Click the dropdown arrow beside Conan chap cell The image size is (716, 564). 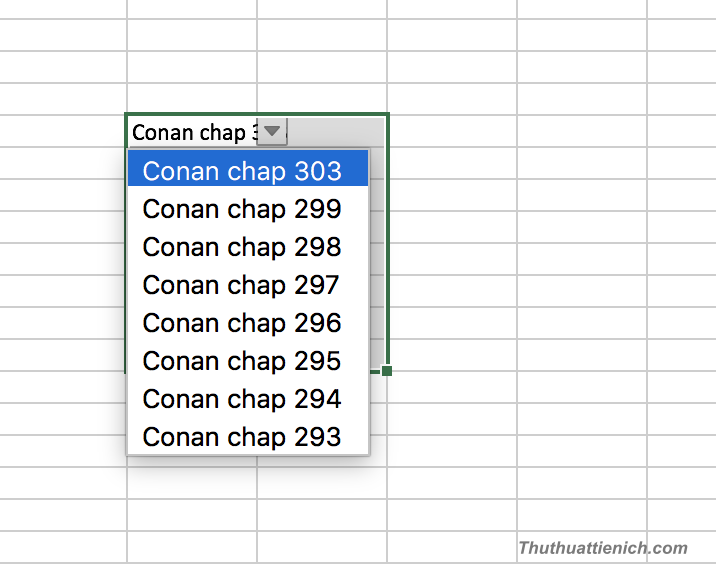pos(272,131)
